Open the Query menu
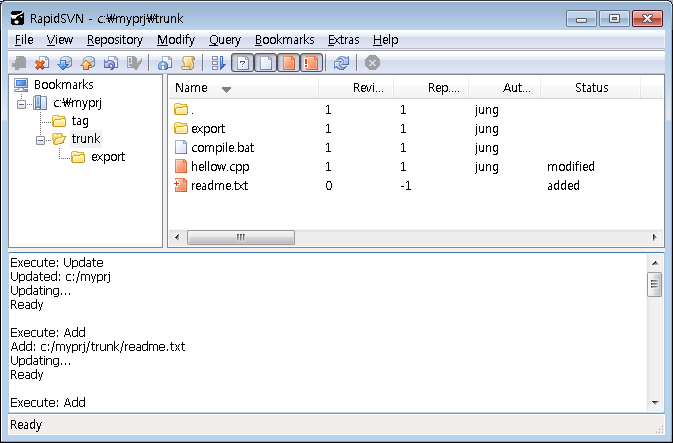673x443 pixels. [x=225, y=40]
